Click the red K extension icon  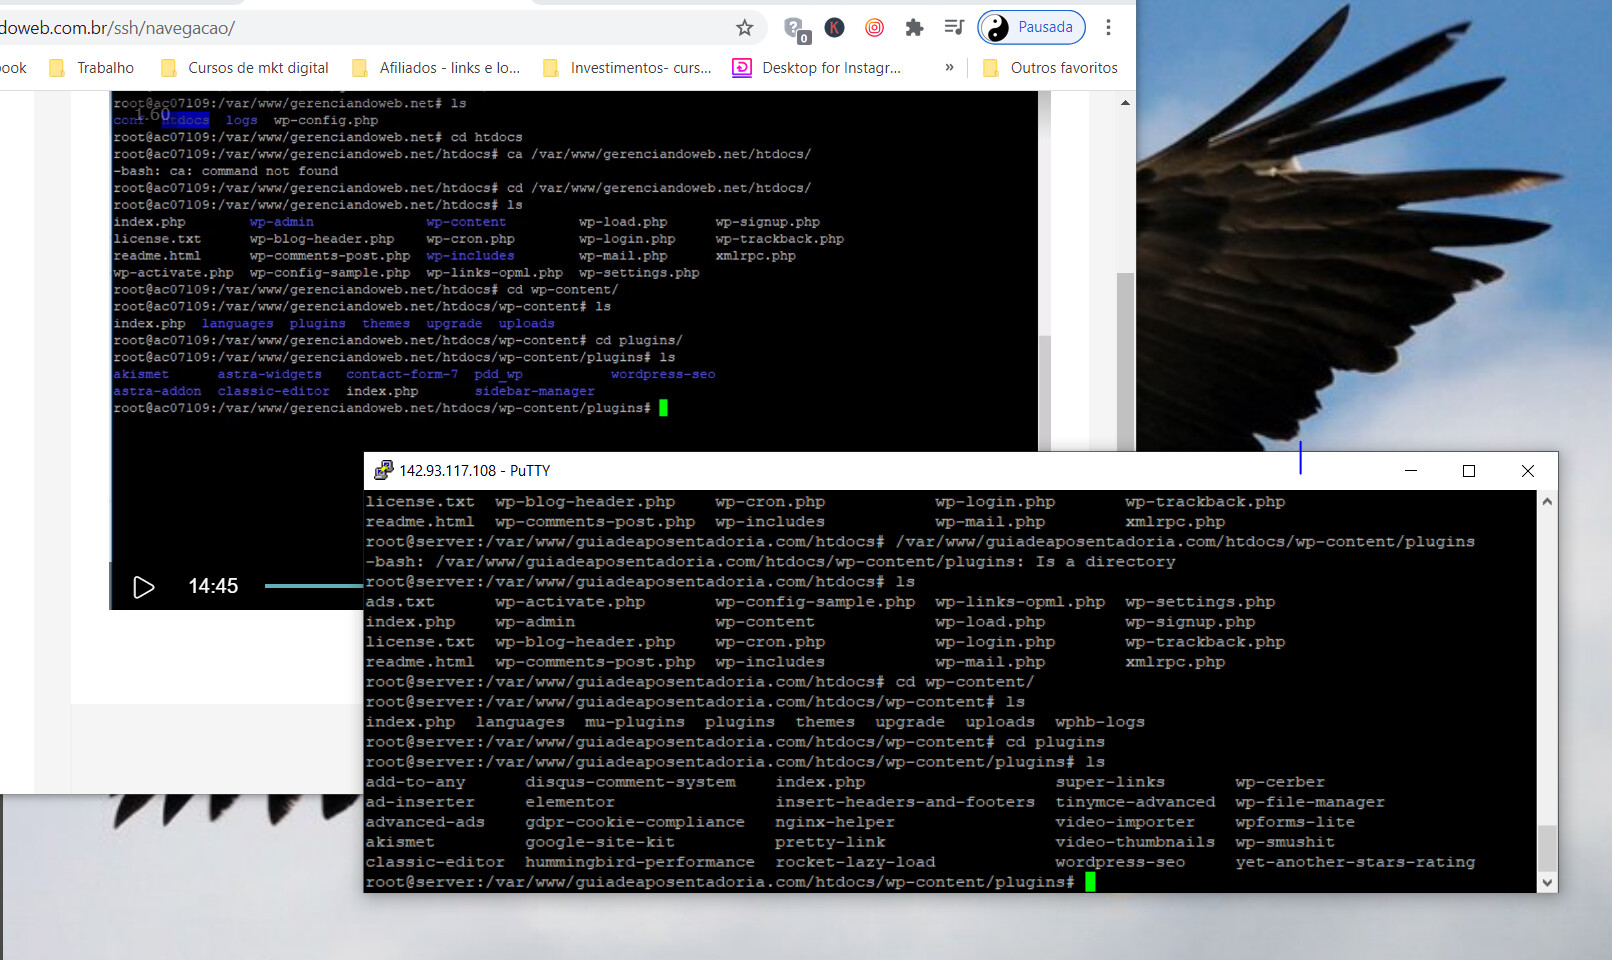[834, 28]
